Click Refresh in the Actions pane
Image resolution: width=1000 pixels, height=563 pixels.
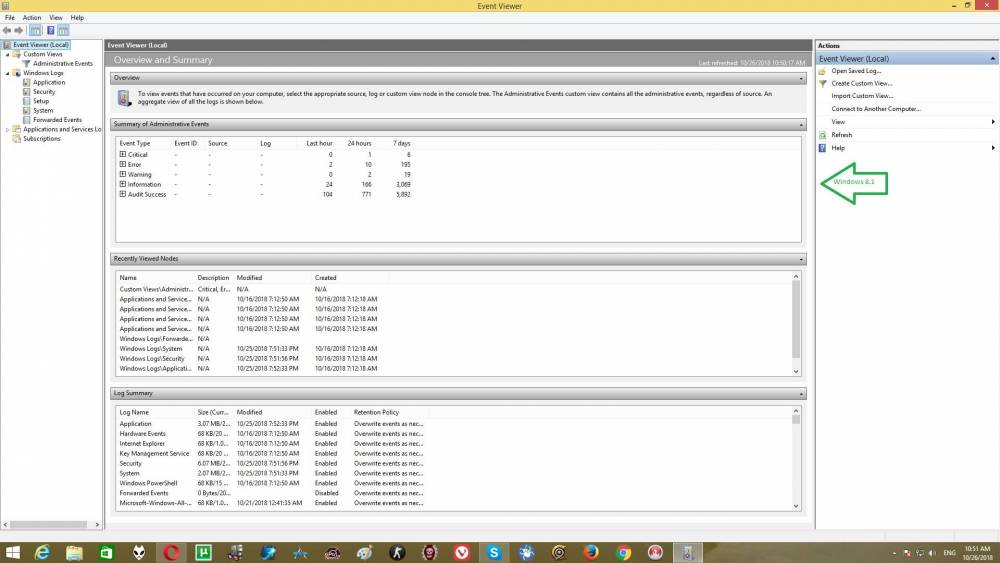click(x=841, y=135)
